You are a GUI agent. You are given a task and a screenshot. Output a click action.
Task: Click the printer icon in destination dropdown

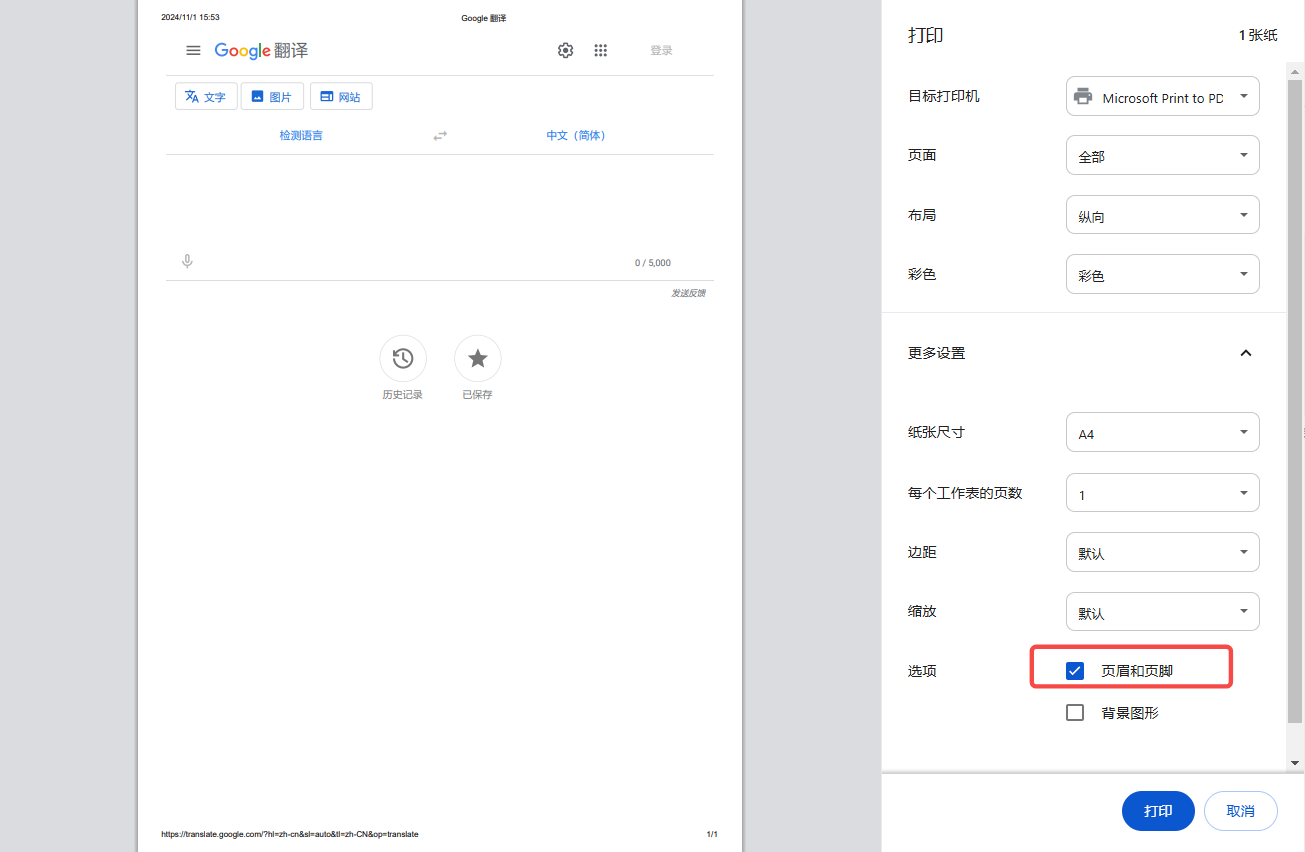(x=1083, y=97)
